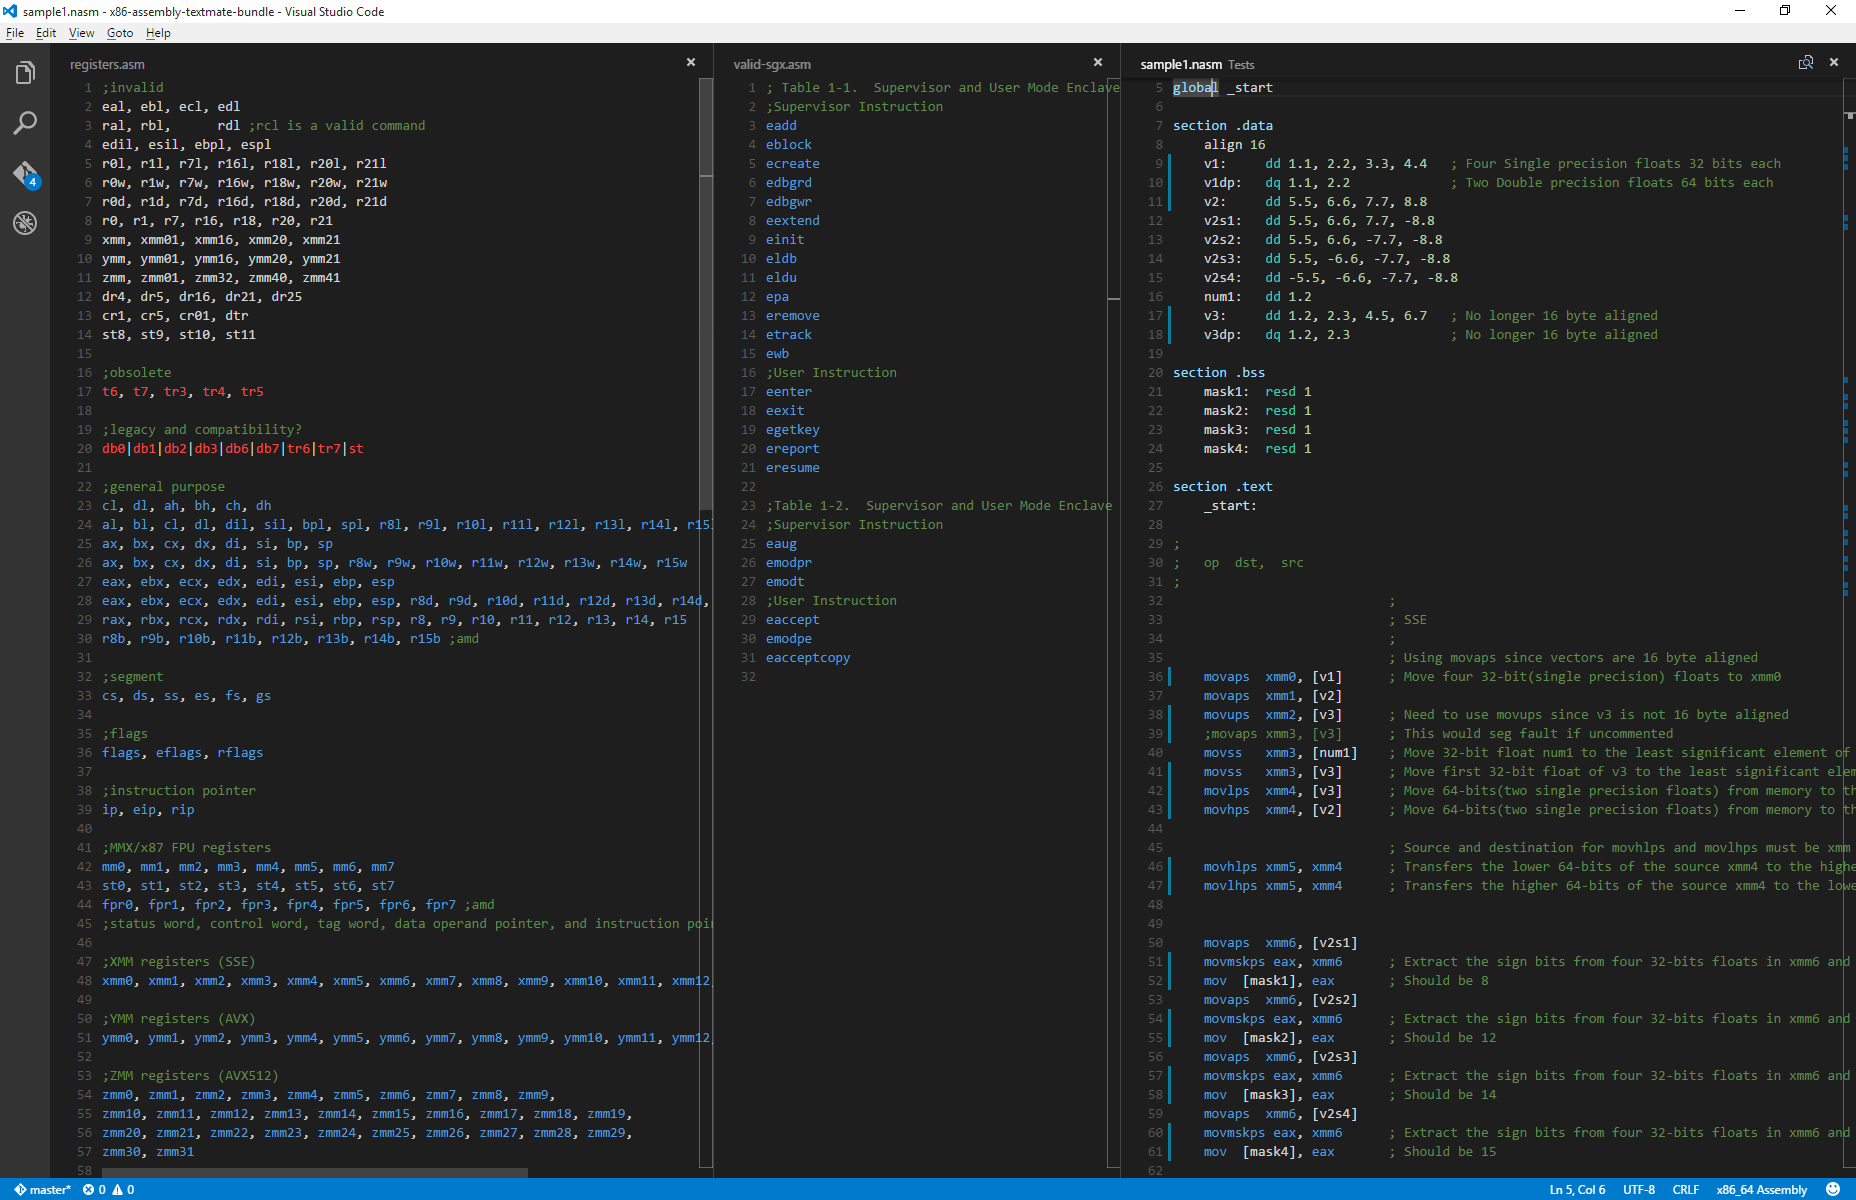The width and height of the screenshot is (1856, 1200).
Task: Click vertical scrollbar of valid-sgx.asm editor
Action: click(1114, 622)
